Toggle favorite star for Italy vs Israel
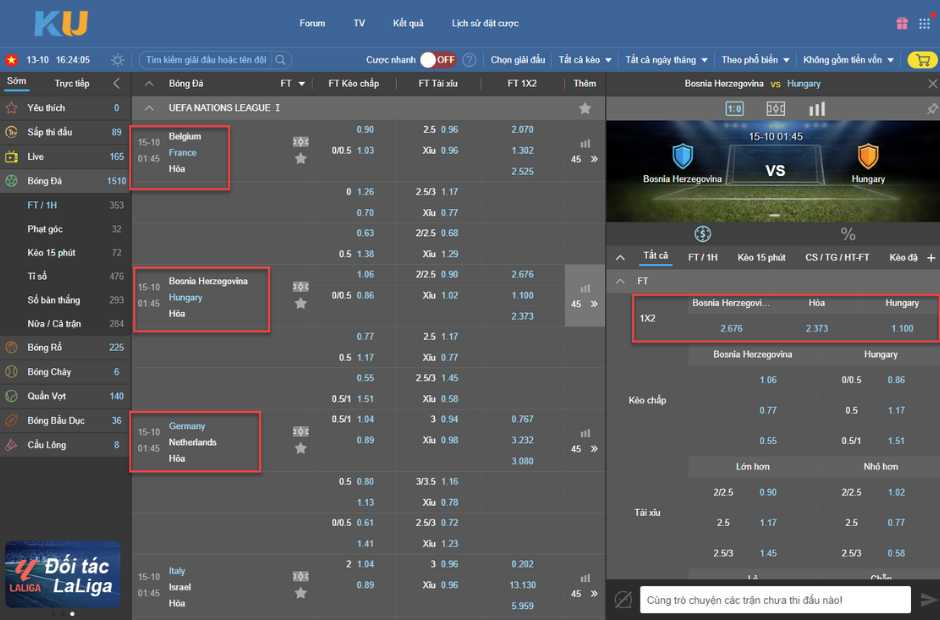 pyautogui.click(x=300, y=593)
